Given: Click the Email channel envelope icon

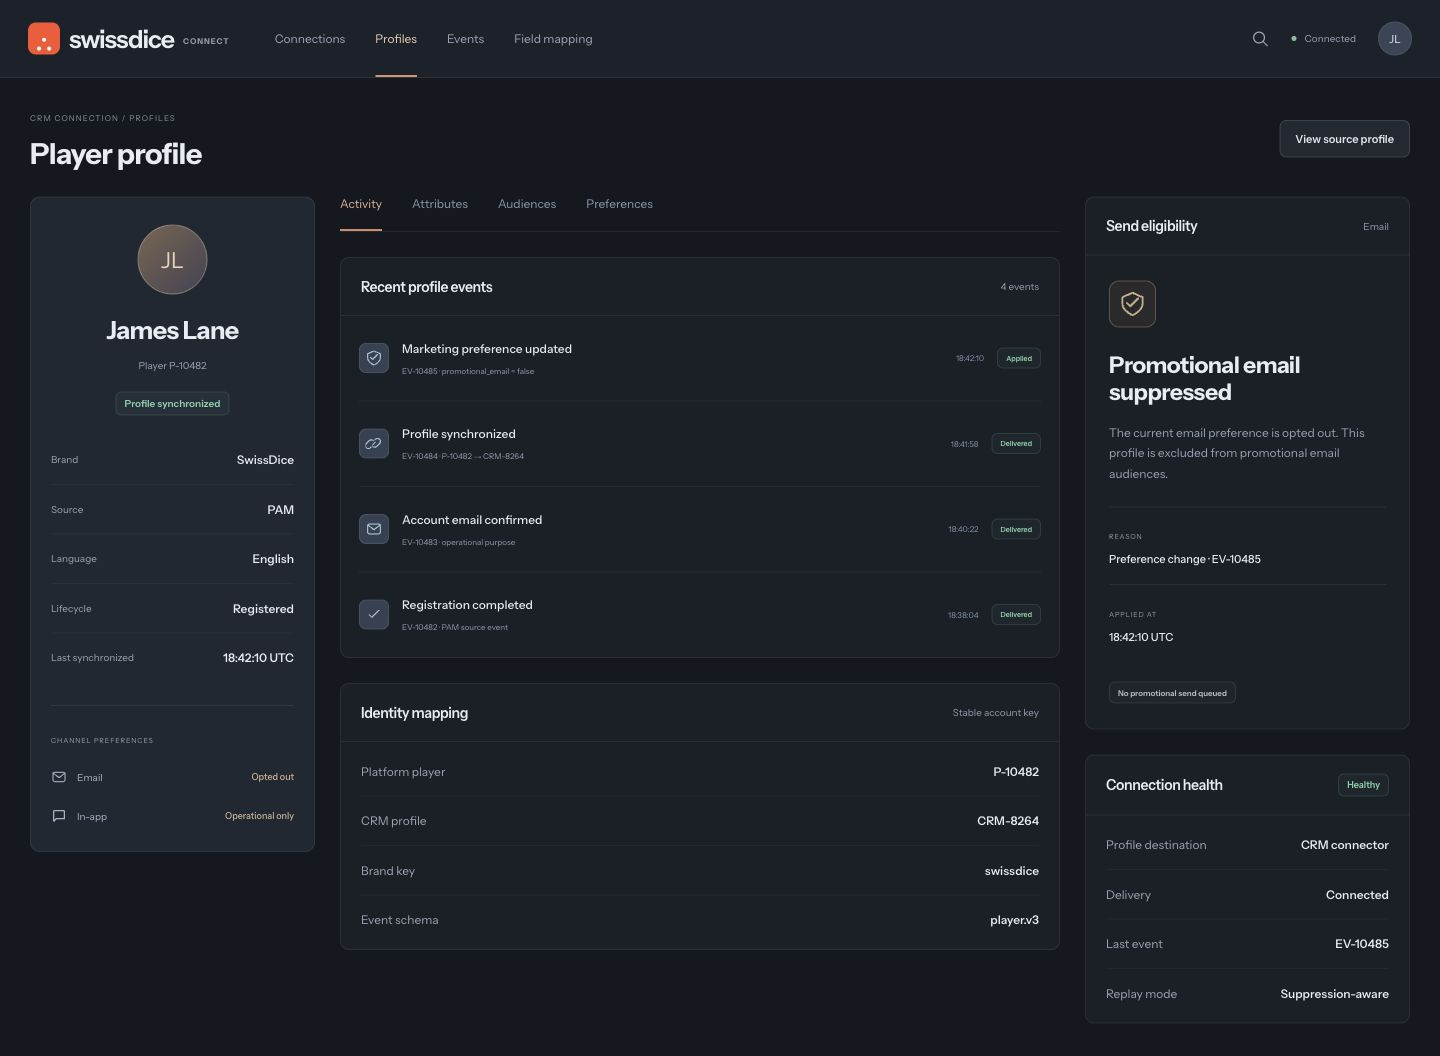Looking at the screenshot, I should click(59, 777).
